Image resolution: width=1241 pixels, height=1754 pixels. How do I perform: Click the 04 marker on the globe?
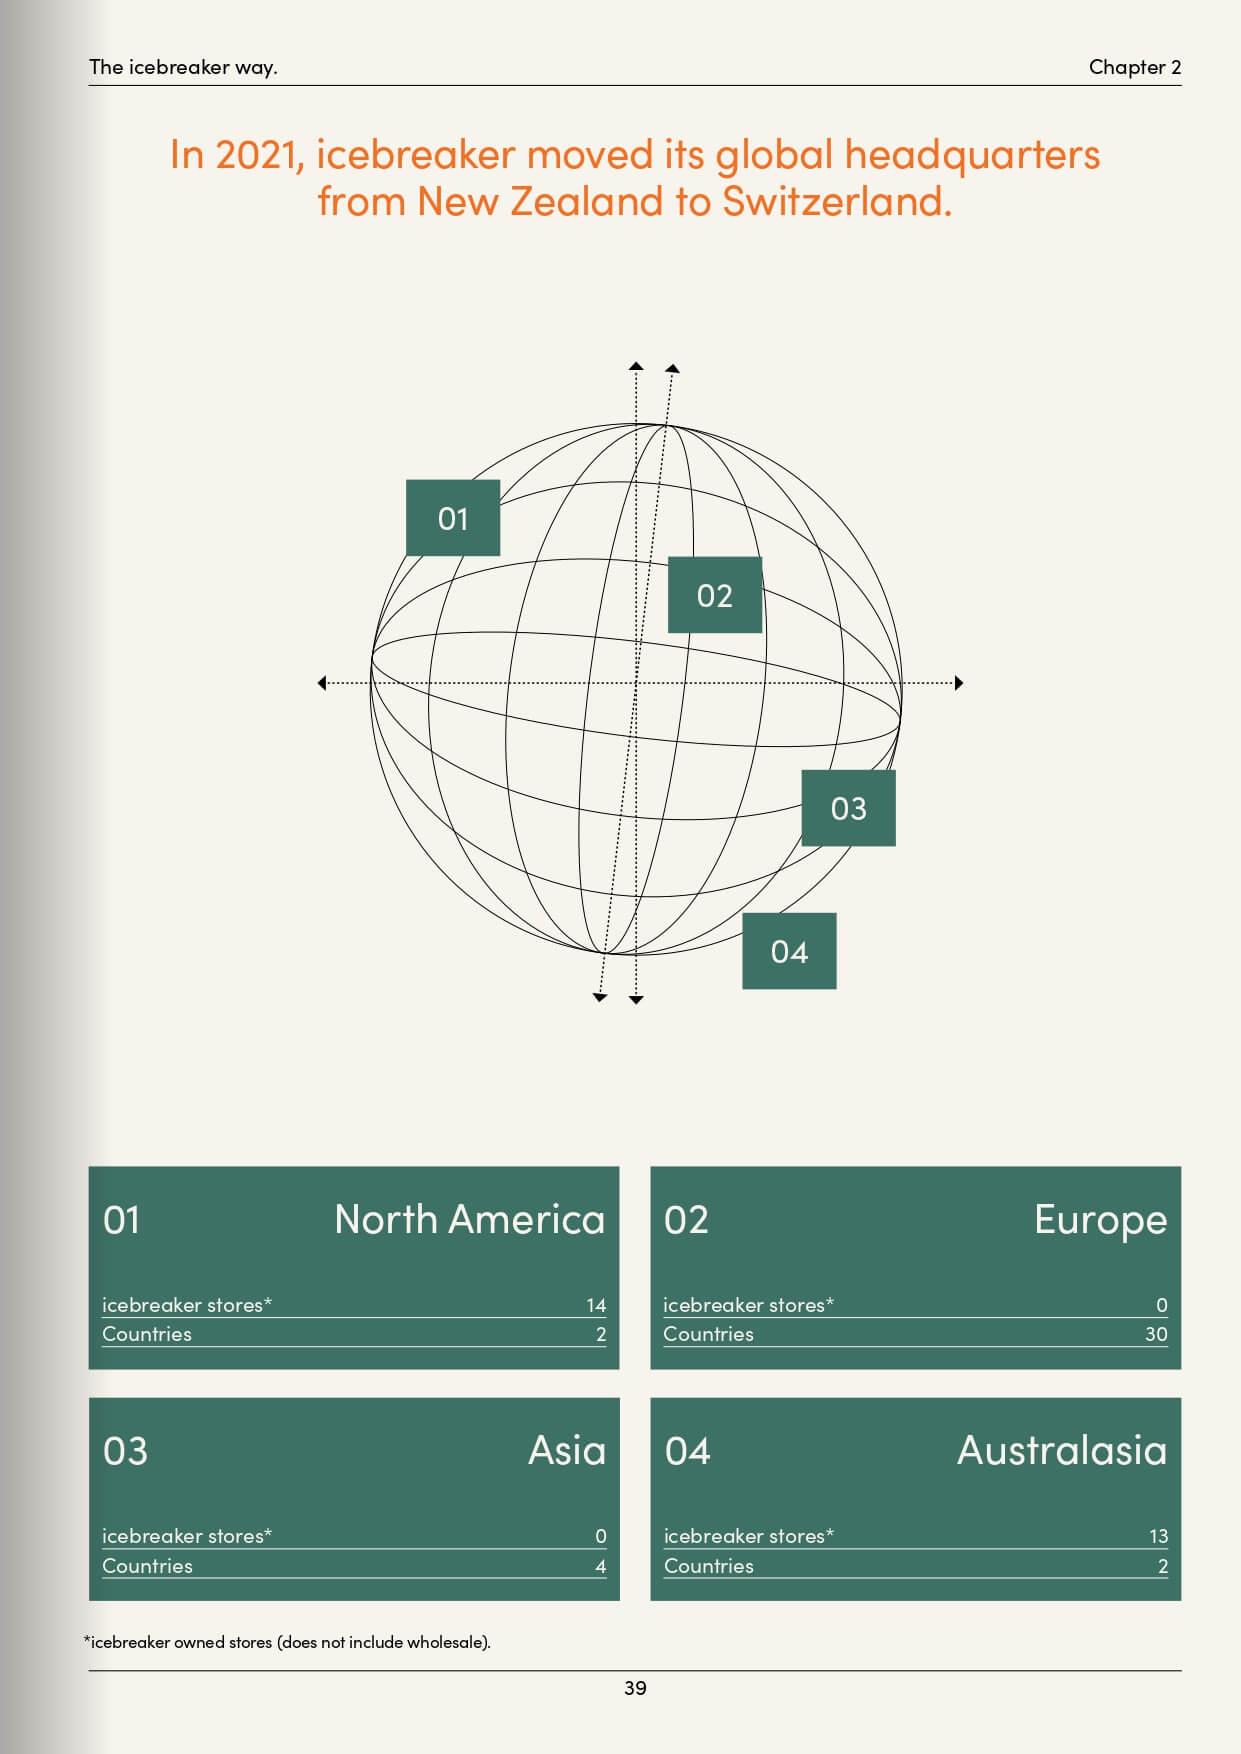click(789, 951)
